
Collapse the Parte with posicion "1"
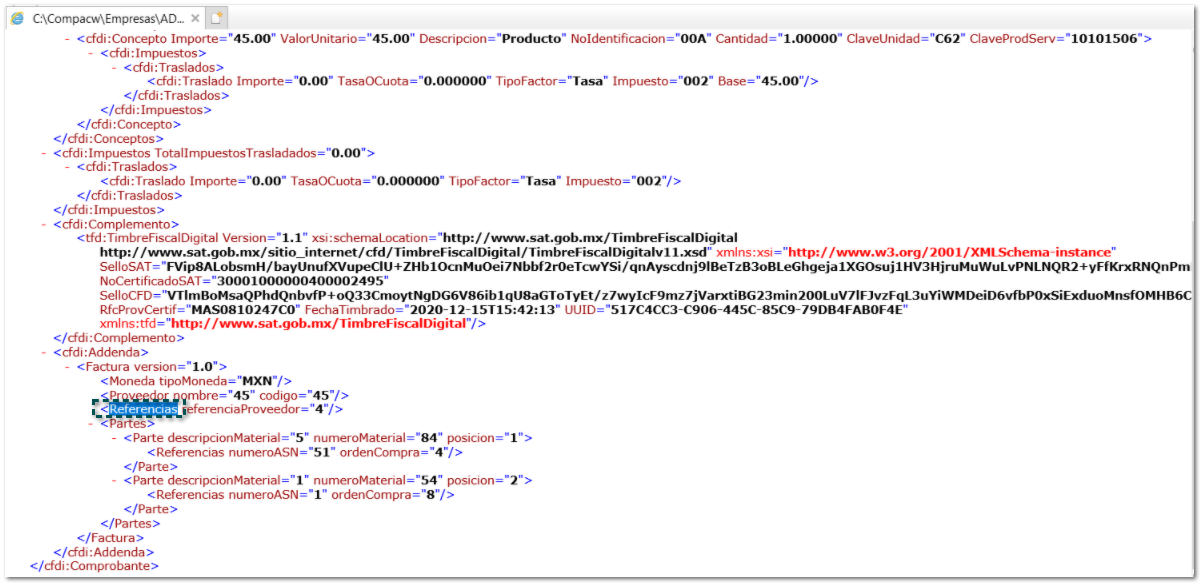pos(116,438)
